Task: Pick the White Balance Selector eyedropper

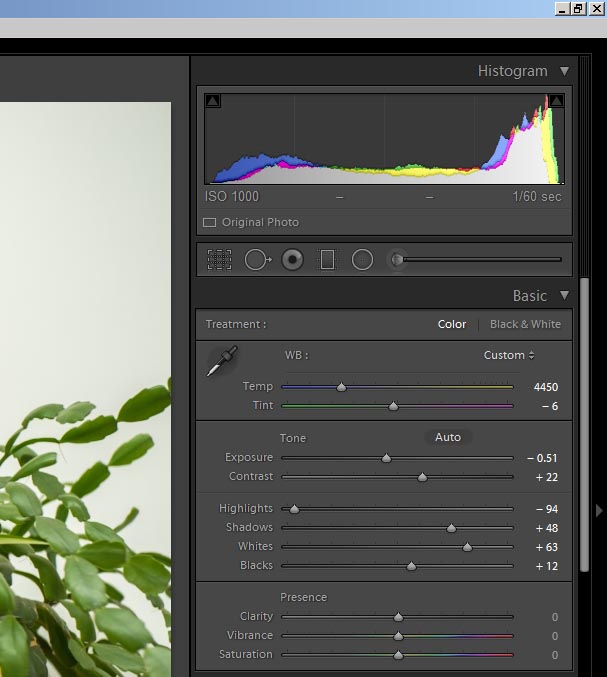Action: 222,361
